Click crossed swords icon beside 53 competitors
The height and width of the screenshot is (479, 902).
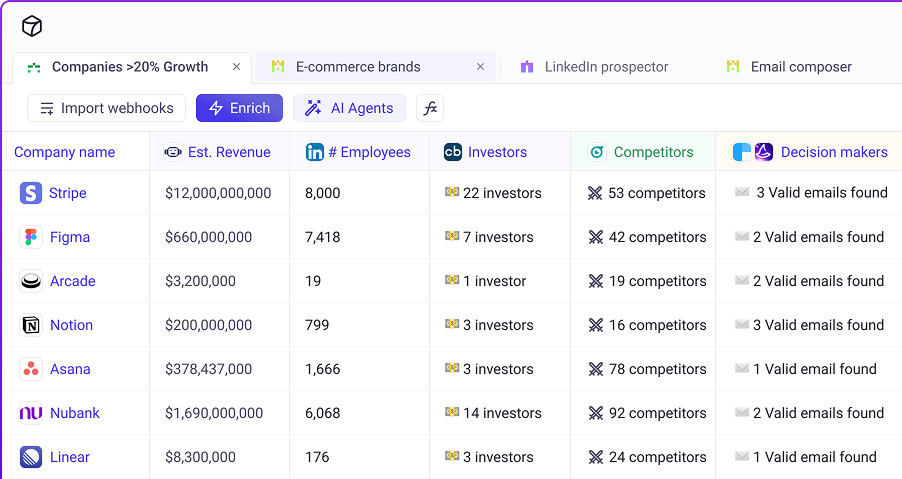(595, 193)
